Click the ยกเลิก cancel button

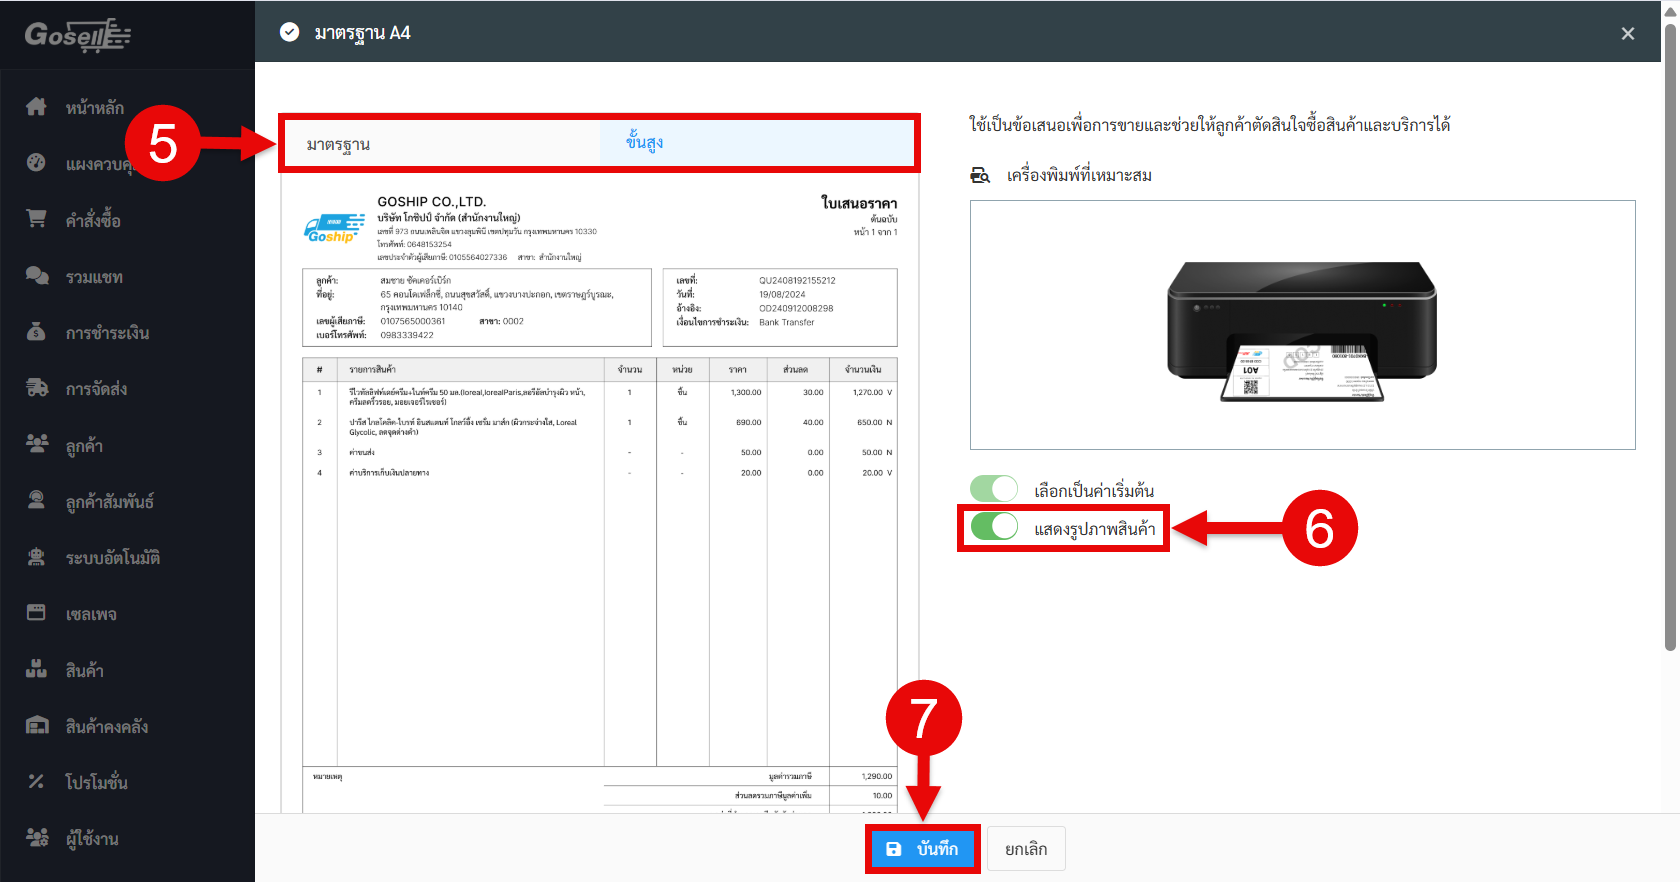(1026, 849)
